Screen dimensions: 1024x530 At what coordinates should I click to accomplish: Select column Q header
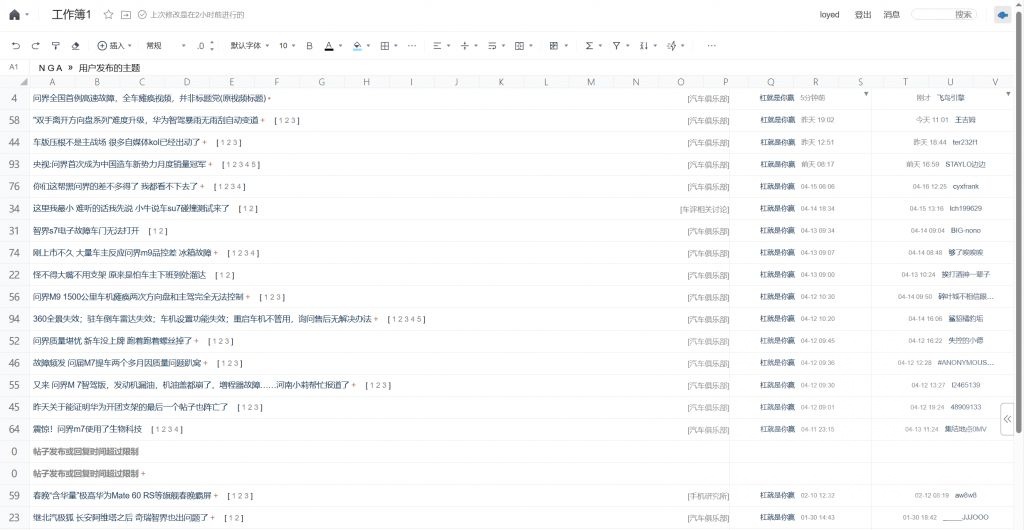[771, 82]
